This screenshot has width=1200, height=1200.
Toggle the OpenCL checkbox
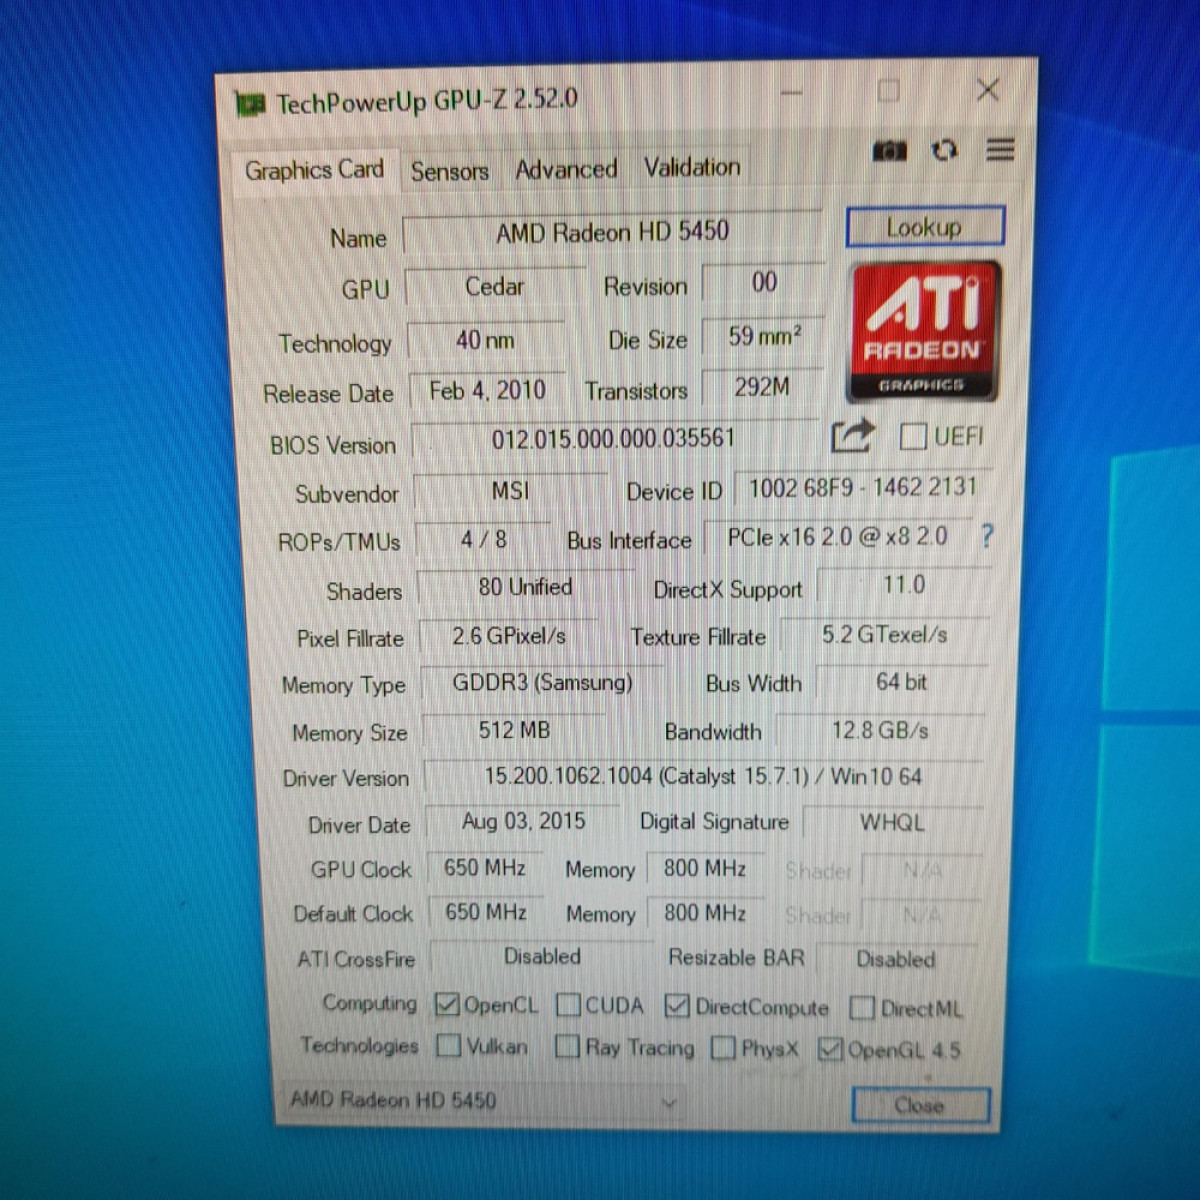[447, 1004]
